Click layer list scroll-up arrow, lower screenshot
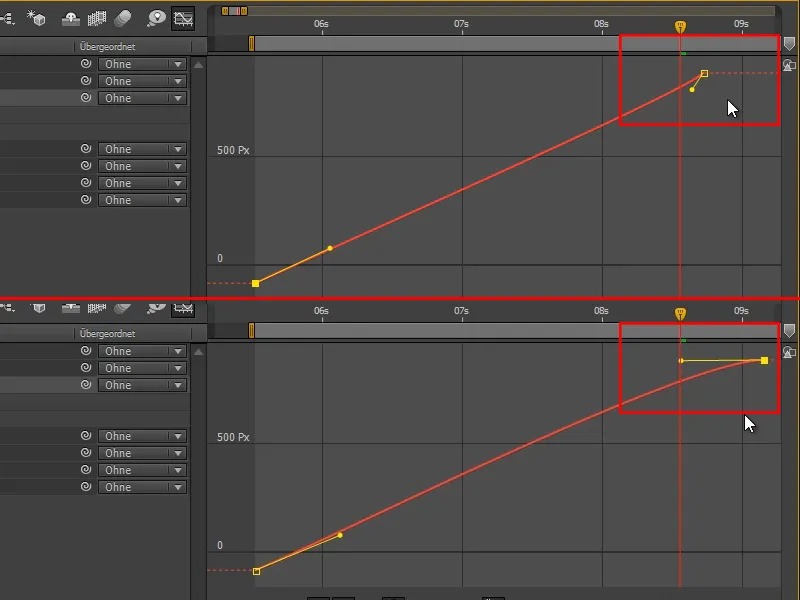The width and height of the screenshot is (800, 600). (198, 352)
